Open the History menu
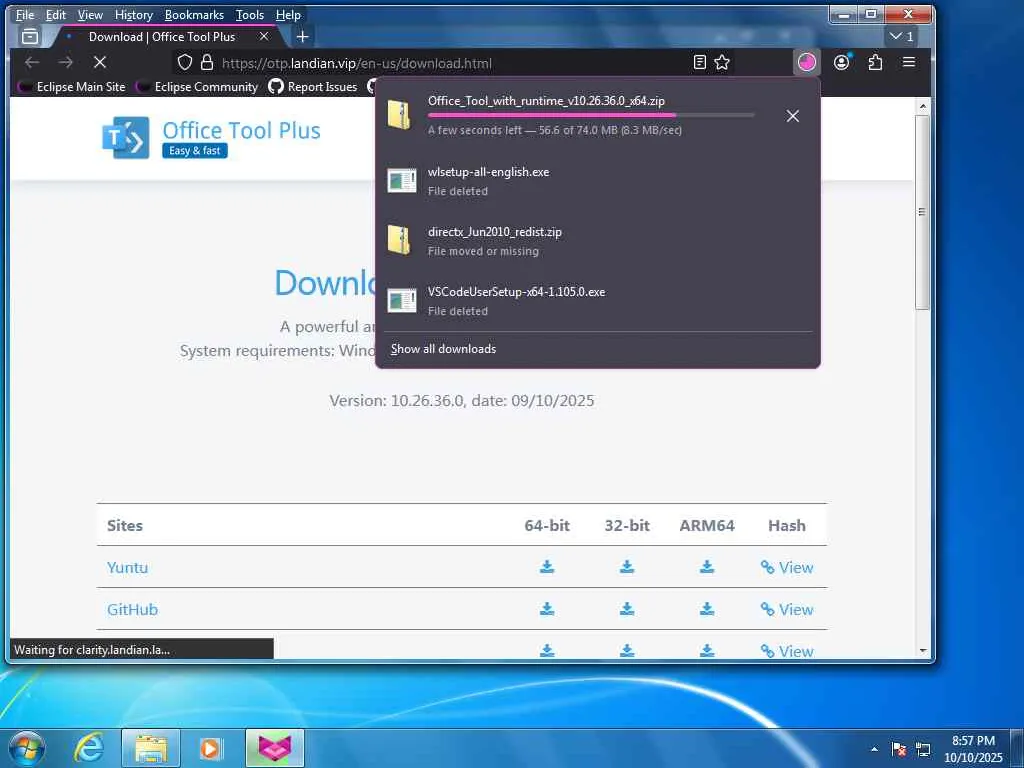1024x768 pixels. coord(133,14)
